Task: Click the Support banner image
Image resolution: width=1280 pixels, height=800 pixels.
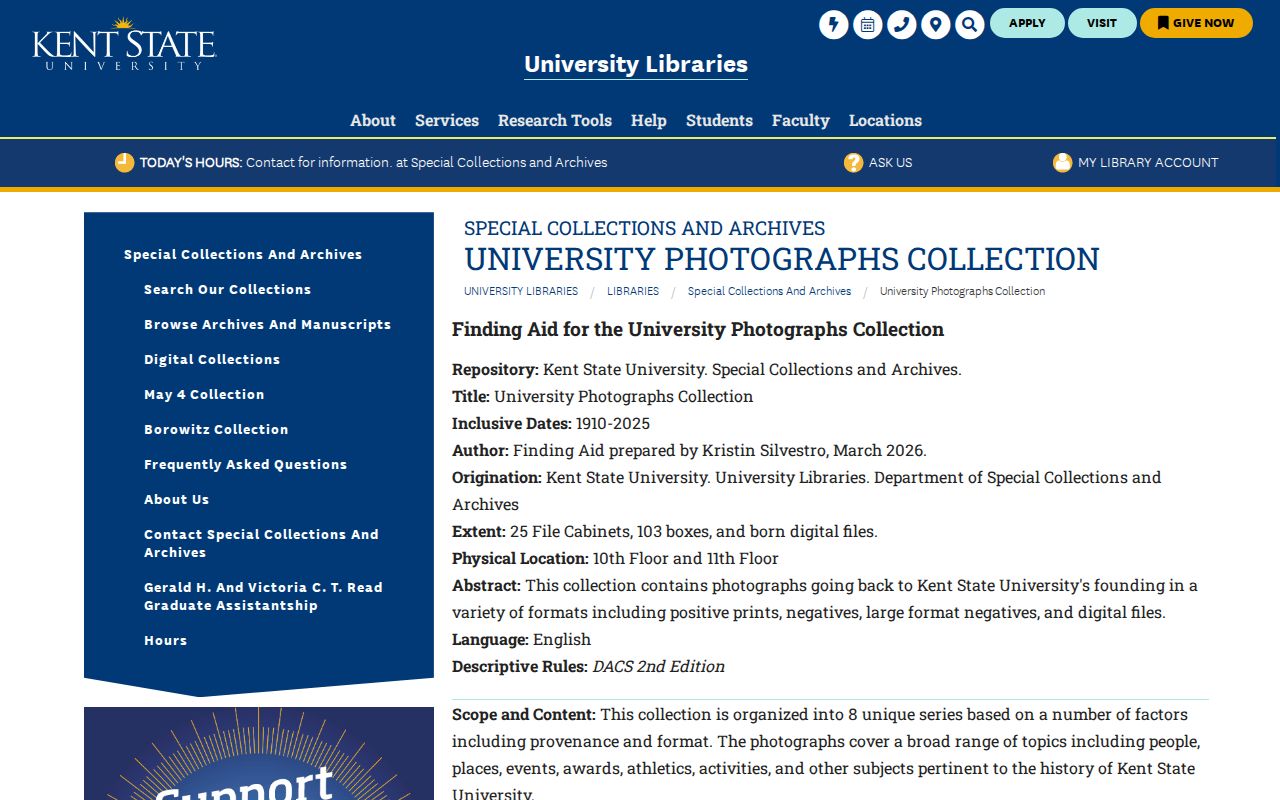Action: coord(259,754)
